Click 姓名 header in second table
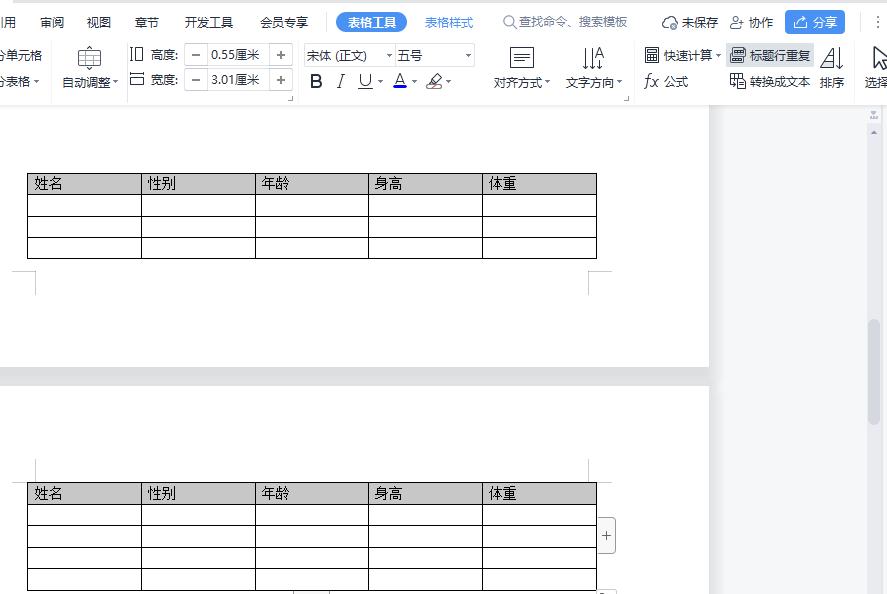 click(x=48, y=493)
